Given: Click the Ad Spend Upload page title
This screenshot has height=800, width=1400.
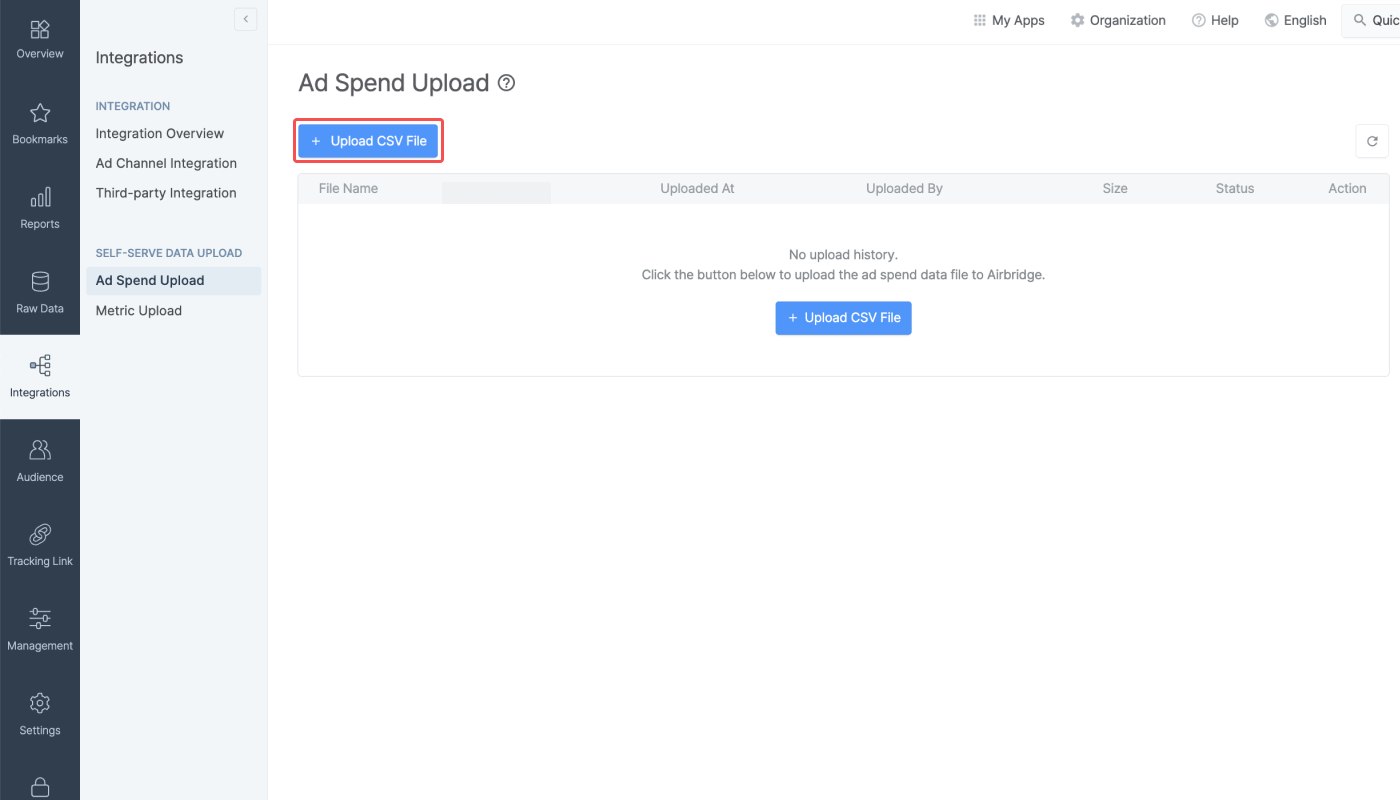Looking at the screenshot, I should [394, 83].
